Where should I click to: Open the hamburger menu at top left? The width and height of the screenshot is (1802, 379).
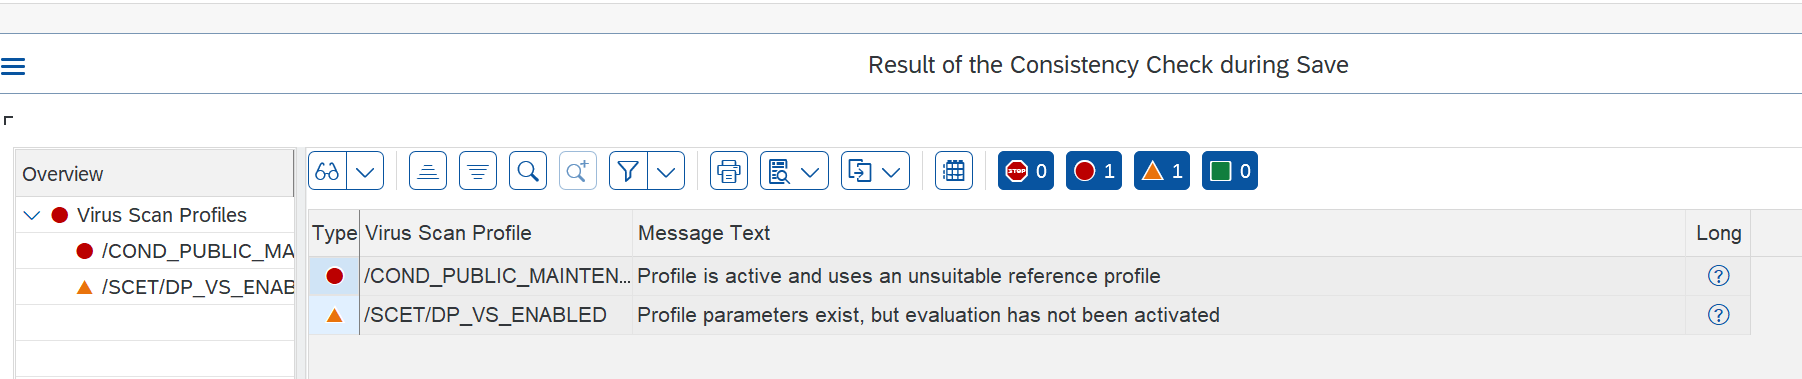pos(13,66)
